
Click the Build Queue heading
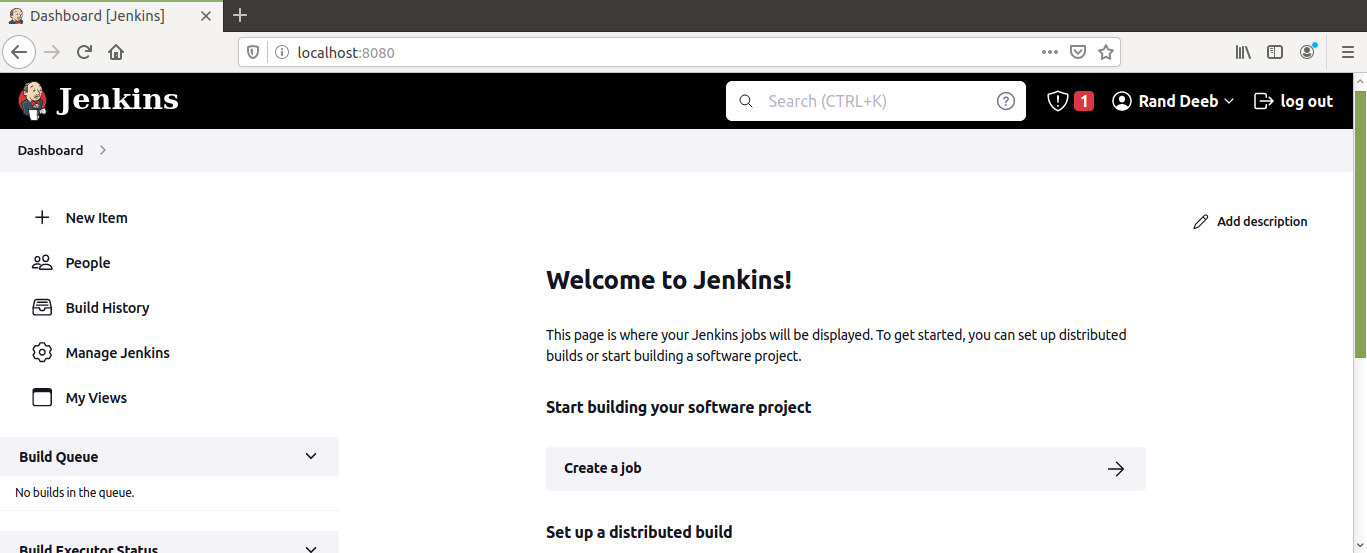pyautogui.click(x=59, y=456)
